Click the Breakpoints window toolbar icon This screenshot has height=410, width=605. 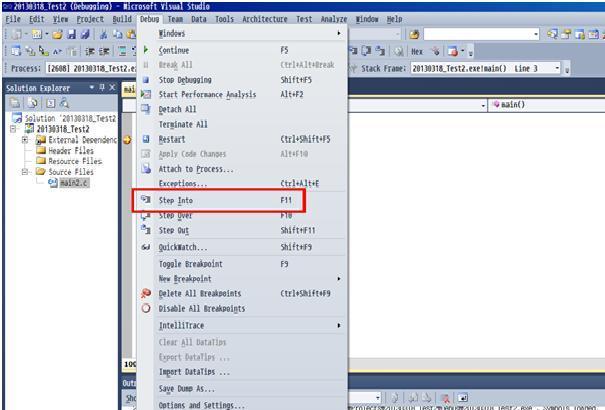[x=453, y=51]
